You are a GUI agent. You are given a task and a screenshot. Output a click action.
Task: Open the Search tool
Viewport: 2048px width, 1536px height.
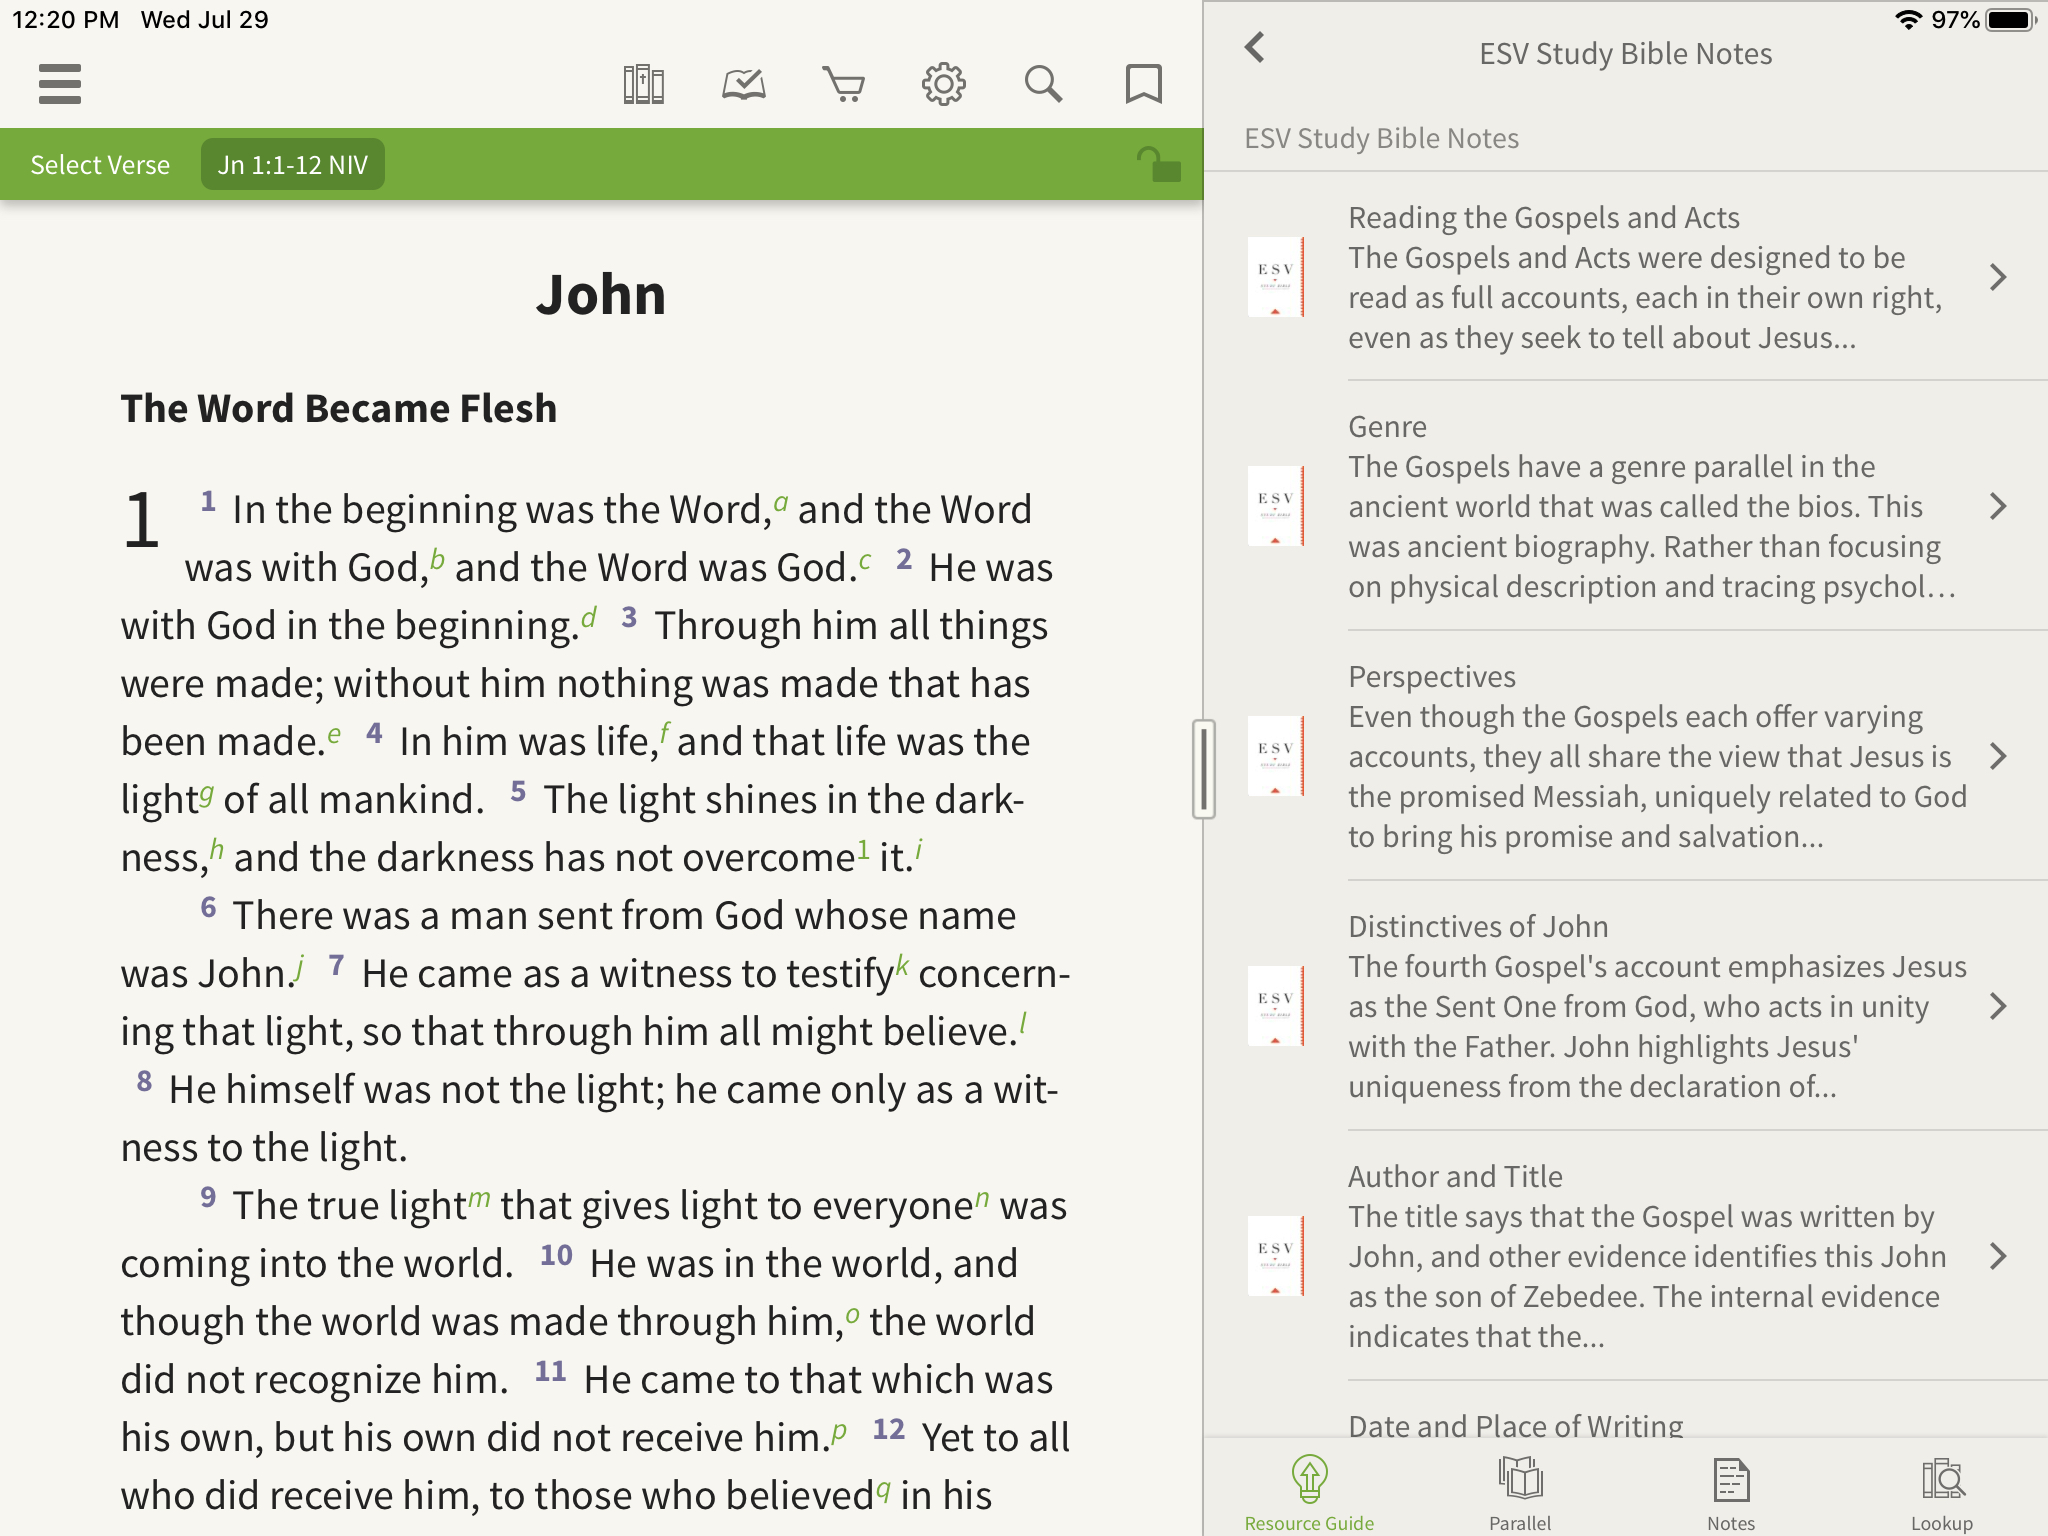[1047, 81]
